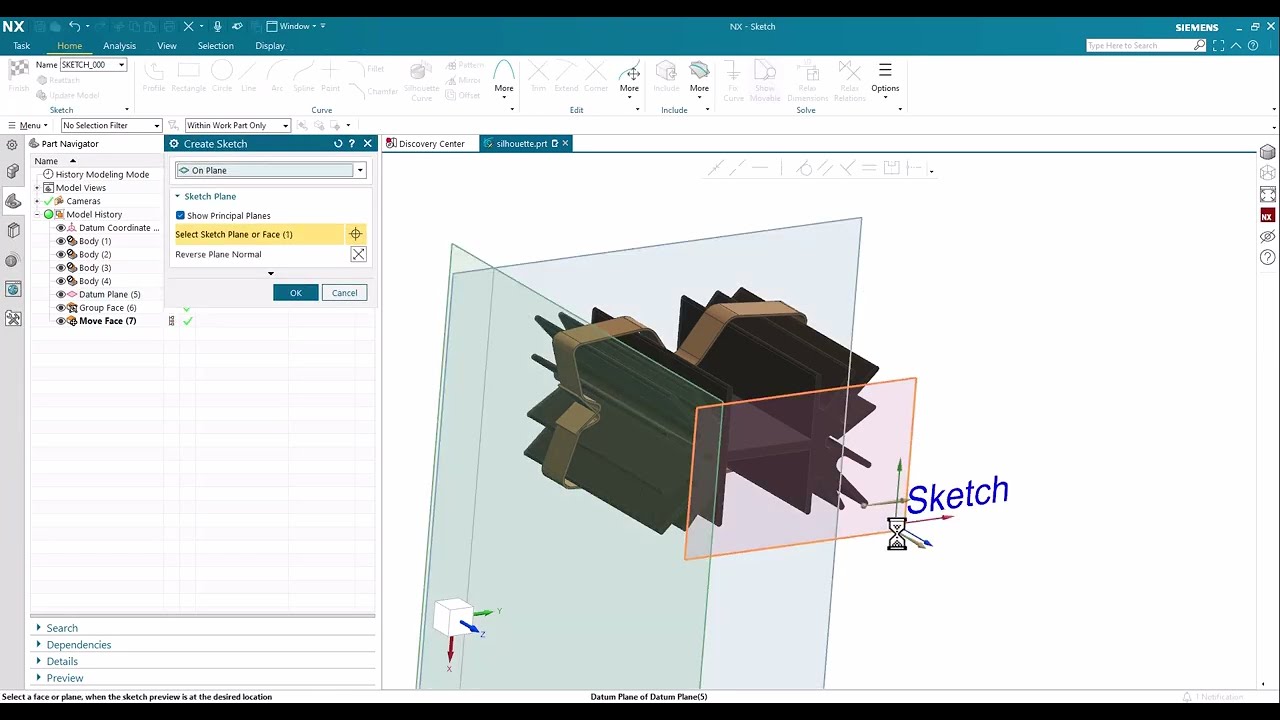Click the help question icon on right bar

pos(1268,258)
